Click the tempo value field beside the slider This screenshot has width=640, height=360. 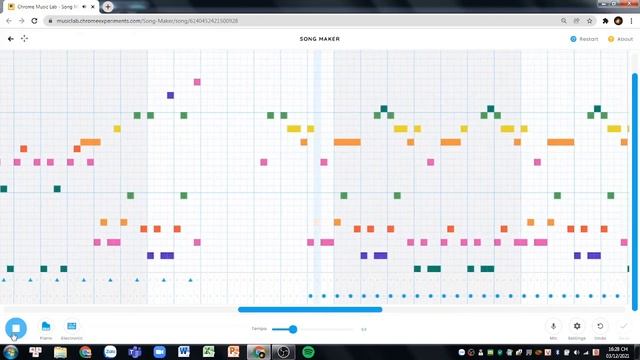(x=364, y=329)
